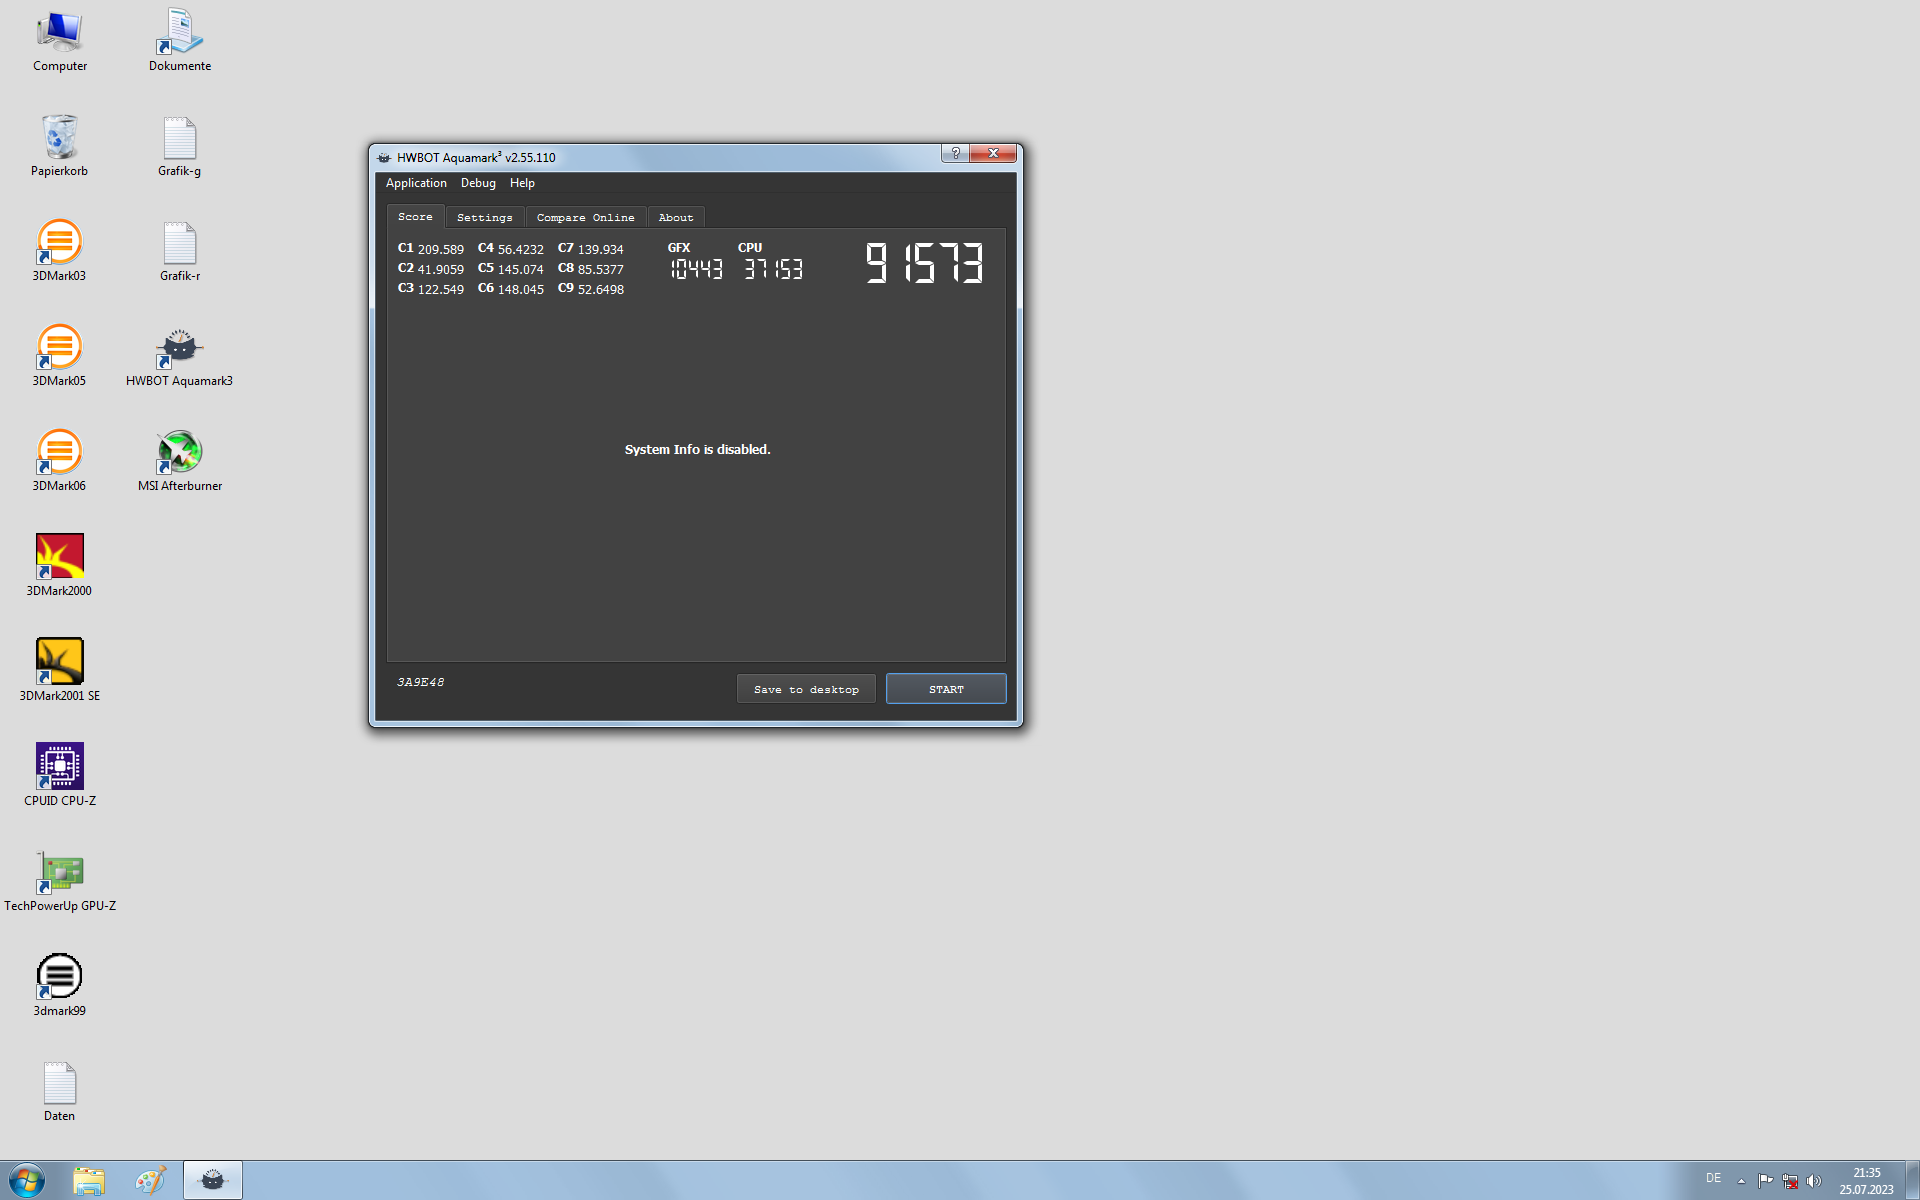
Task: Click the checksum code 3A9E48
Action: pyautogui.click(x=421, y=682)
